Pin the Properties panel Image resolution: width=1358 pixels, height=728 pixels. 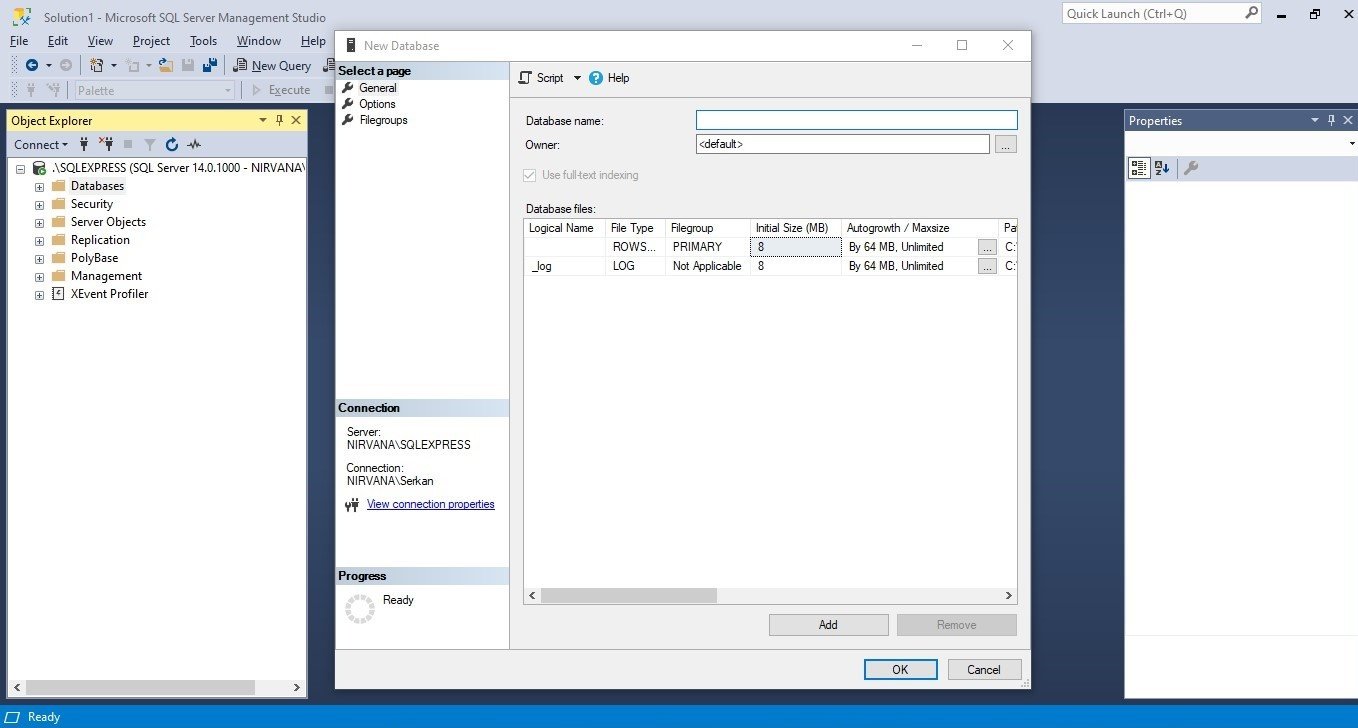1332,120
